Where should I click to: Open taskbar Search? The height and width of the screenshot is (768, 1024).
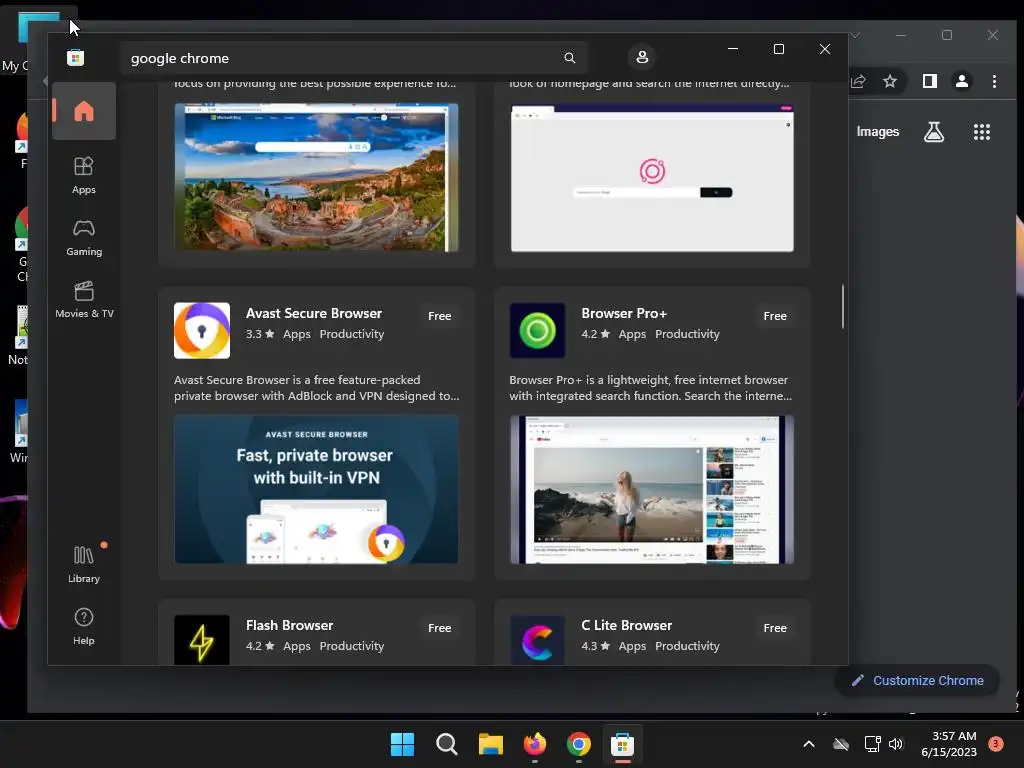pyautogui.click(x=447, y=744)
